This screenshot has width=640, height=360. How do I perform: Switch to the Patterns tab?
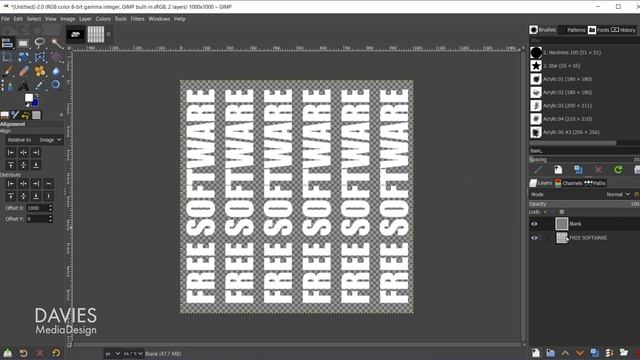(x=572, y=30)
